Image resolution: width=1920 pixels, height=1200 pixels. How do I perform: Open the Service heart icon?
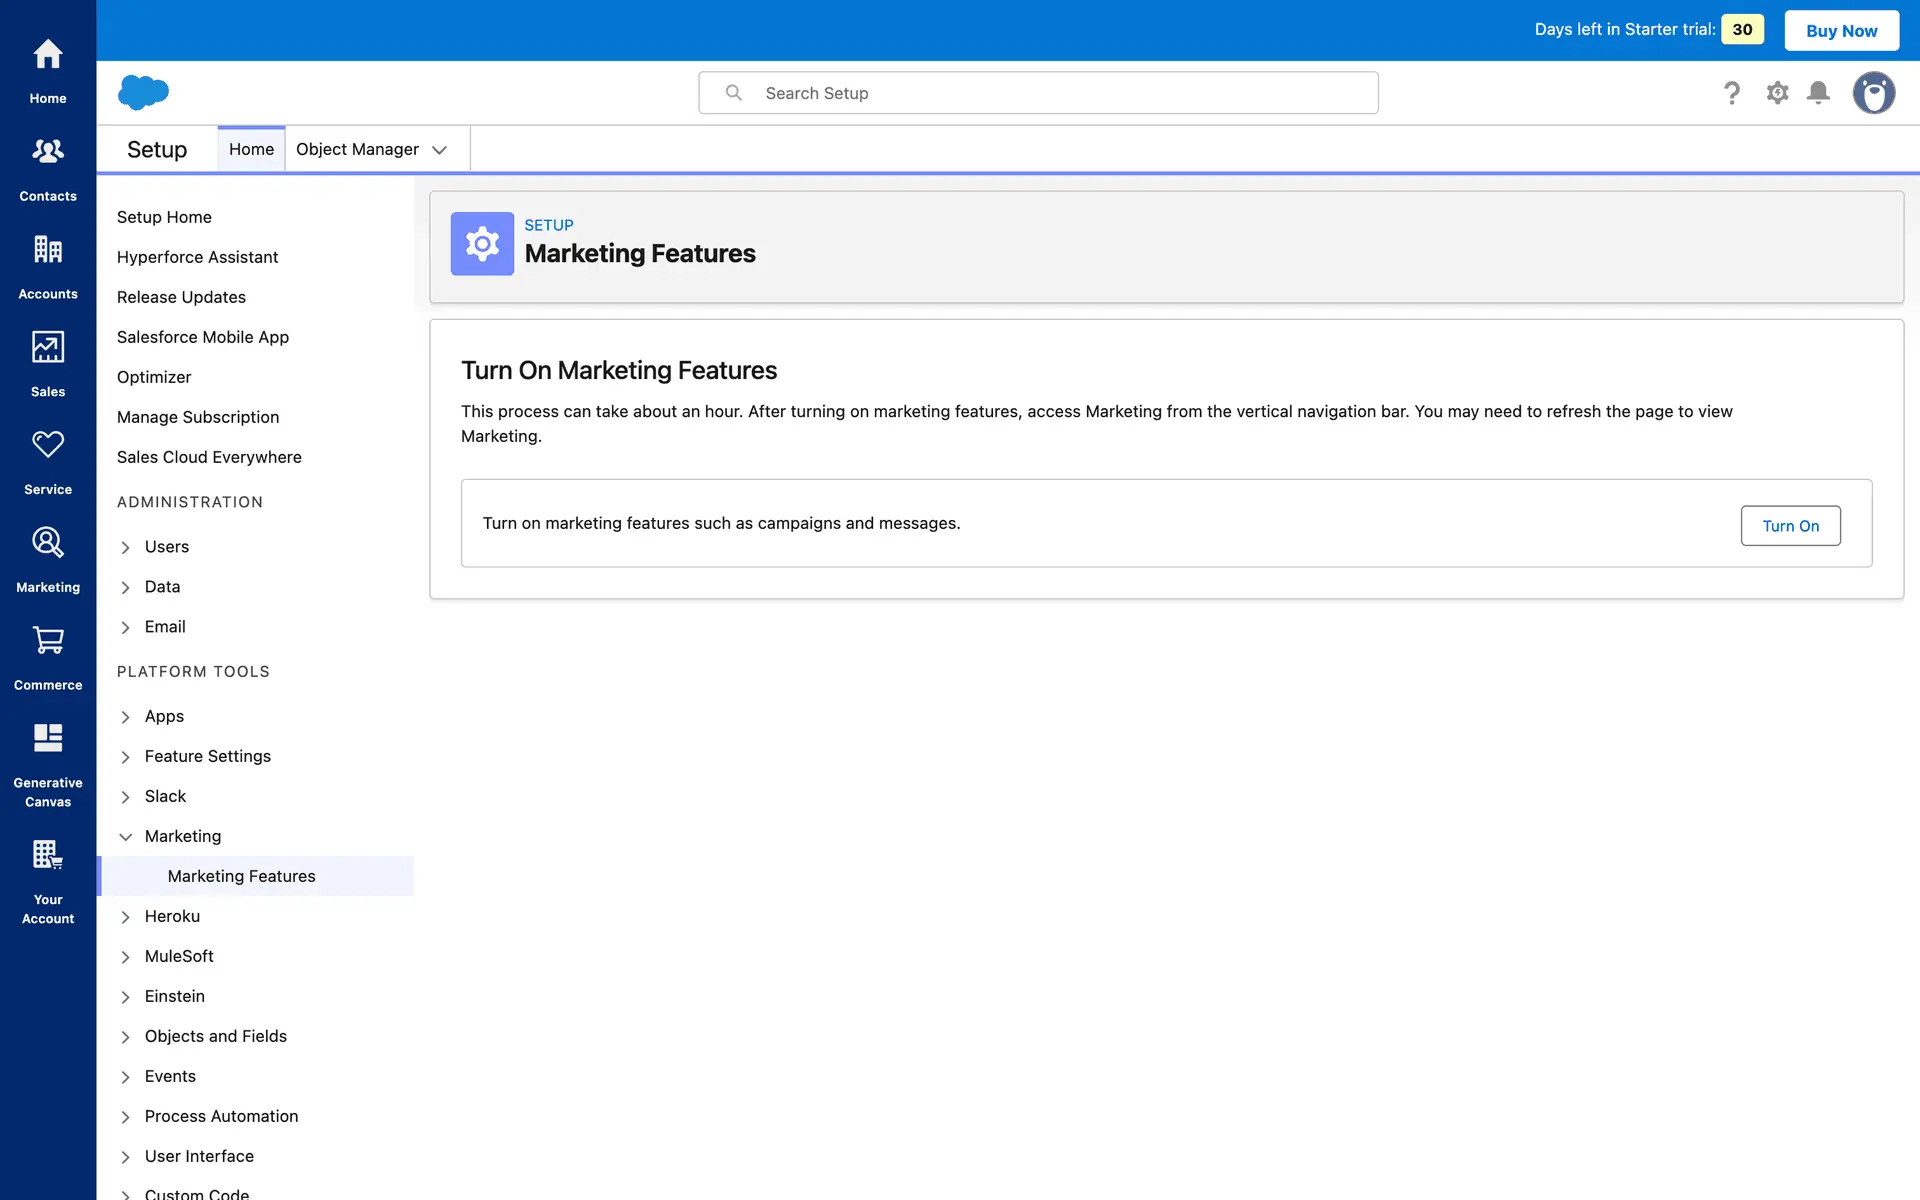(x=48, y=460)
